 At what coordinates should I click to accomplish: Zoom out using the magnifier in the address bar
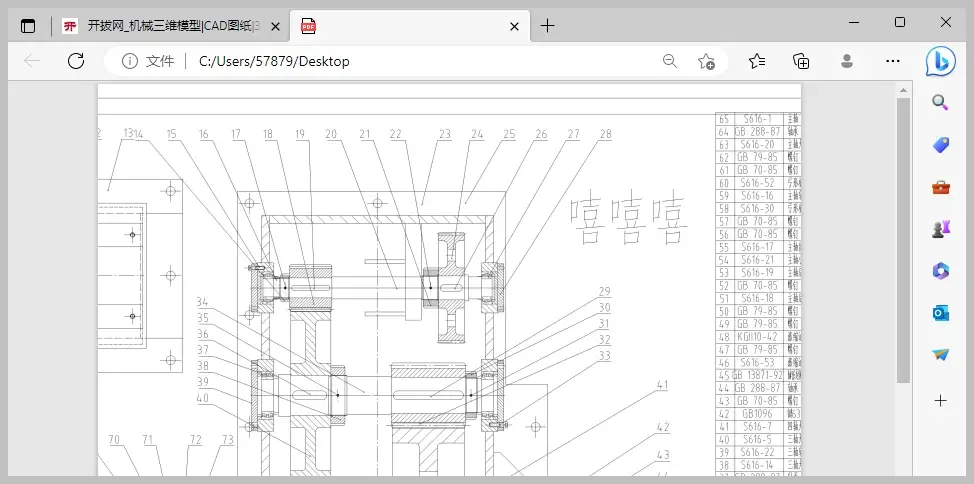point(670,61)
